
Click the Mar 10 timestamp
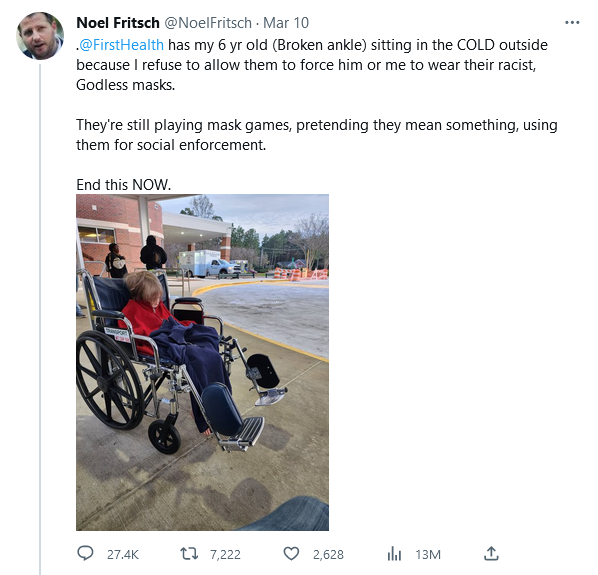[286, 23]
